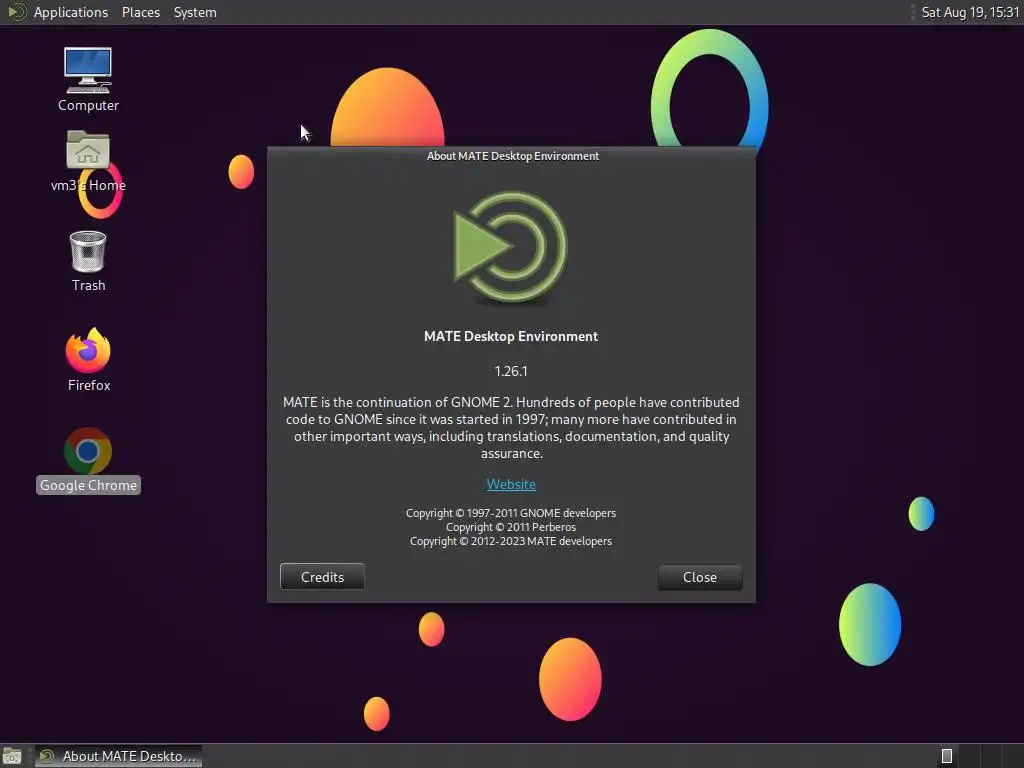Click the Credits button
The image size is (1024, 768).
click(322, 577)
